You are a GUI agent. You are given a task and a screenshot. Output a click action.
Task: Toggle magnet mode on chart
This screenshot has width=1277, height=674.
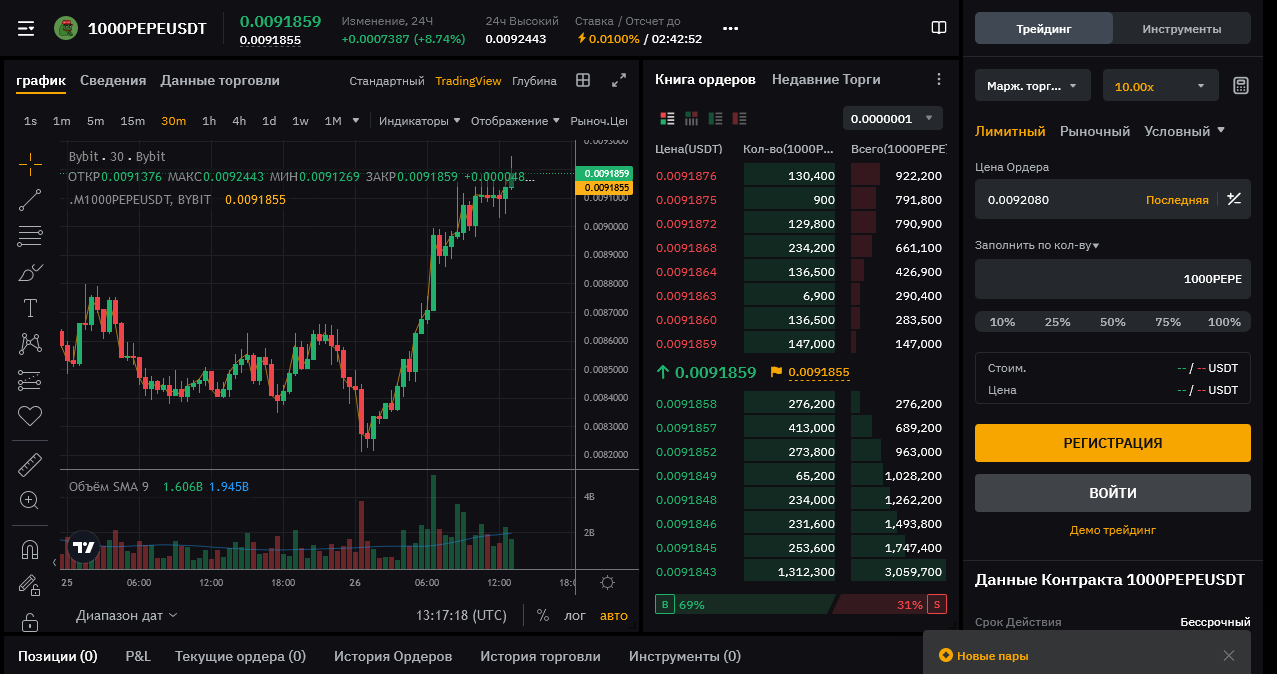click(30, 550)
